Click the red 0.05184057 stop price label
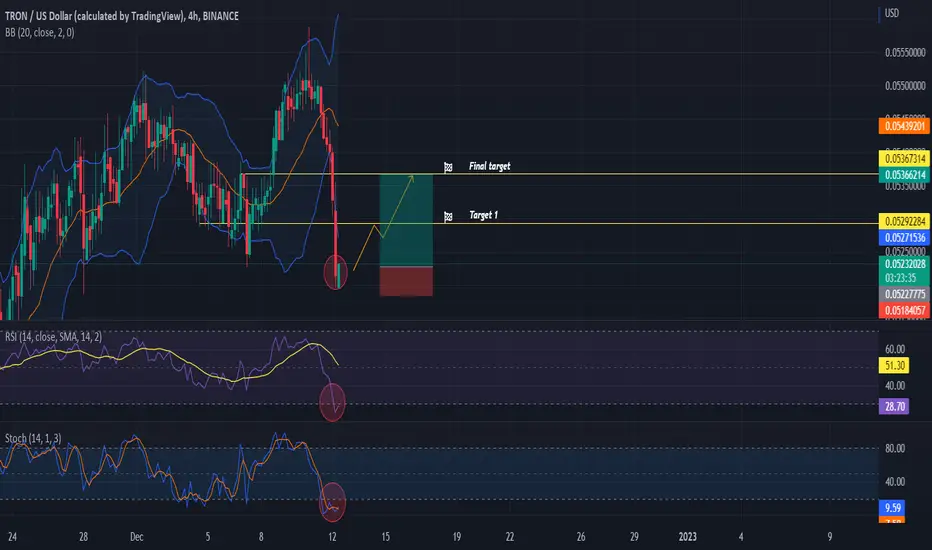 [x=904, y=310]
